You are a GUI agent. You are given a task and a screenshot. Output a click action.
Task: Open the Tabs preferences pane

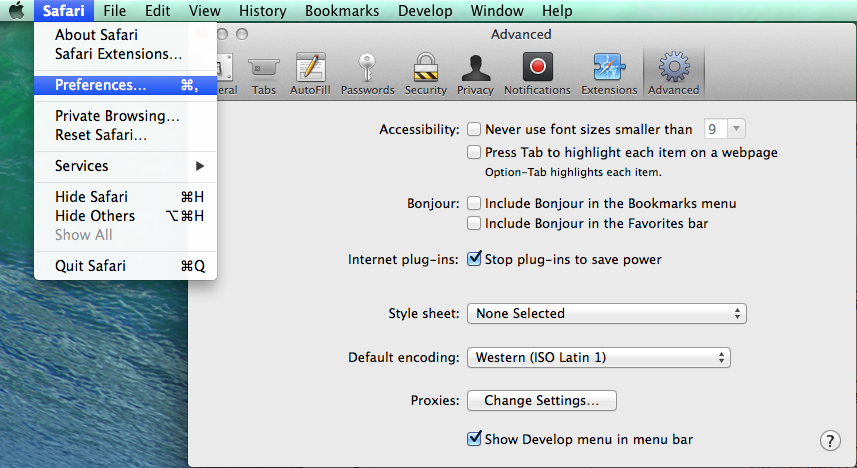(x=263, y=75)
